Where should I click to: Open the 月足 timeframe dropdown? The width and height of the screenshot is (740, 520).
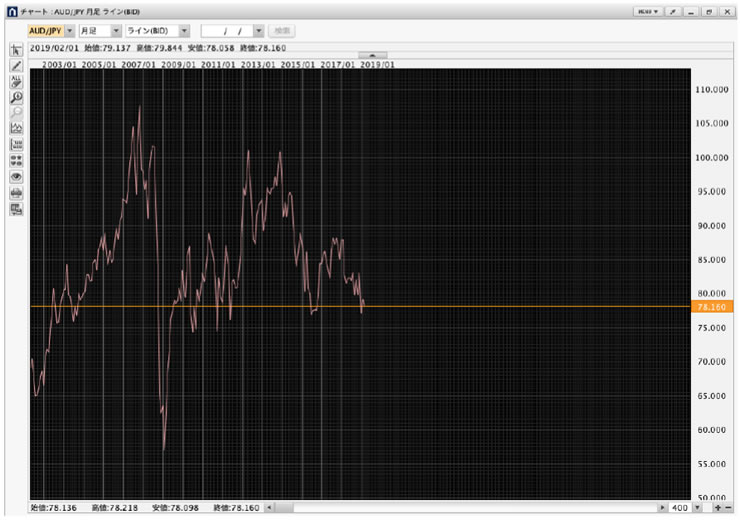[116, 31]
